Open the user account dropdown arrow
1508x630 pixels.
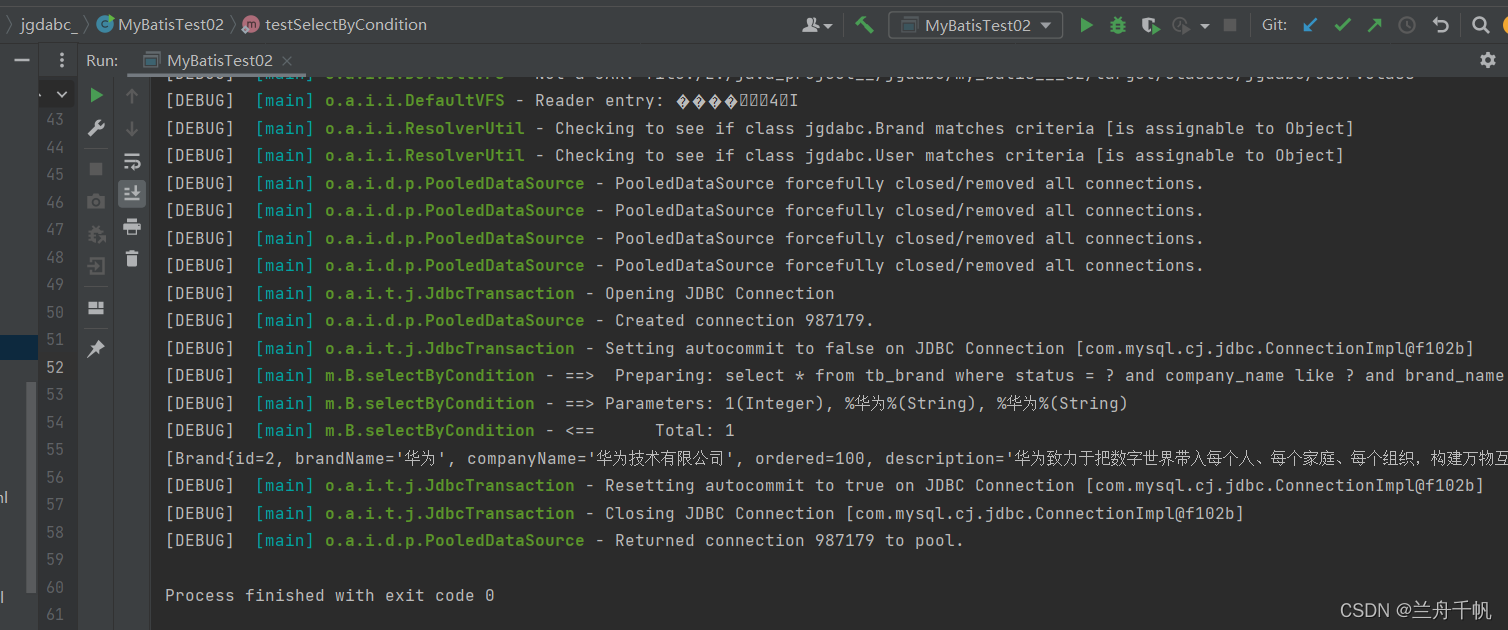click(x=829, y=27)
